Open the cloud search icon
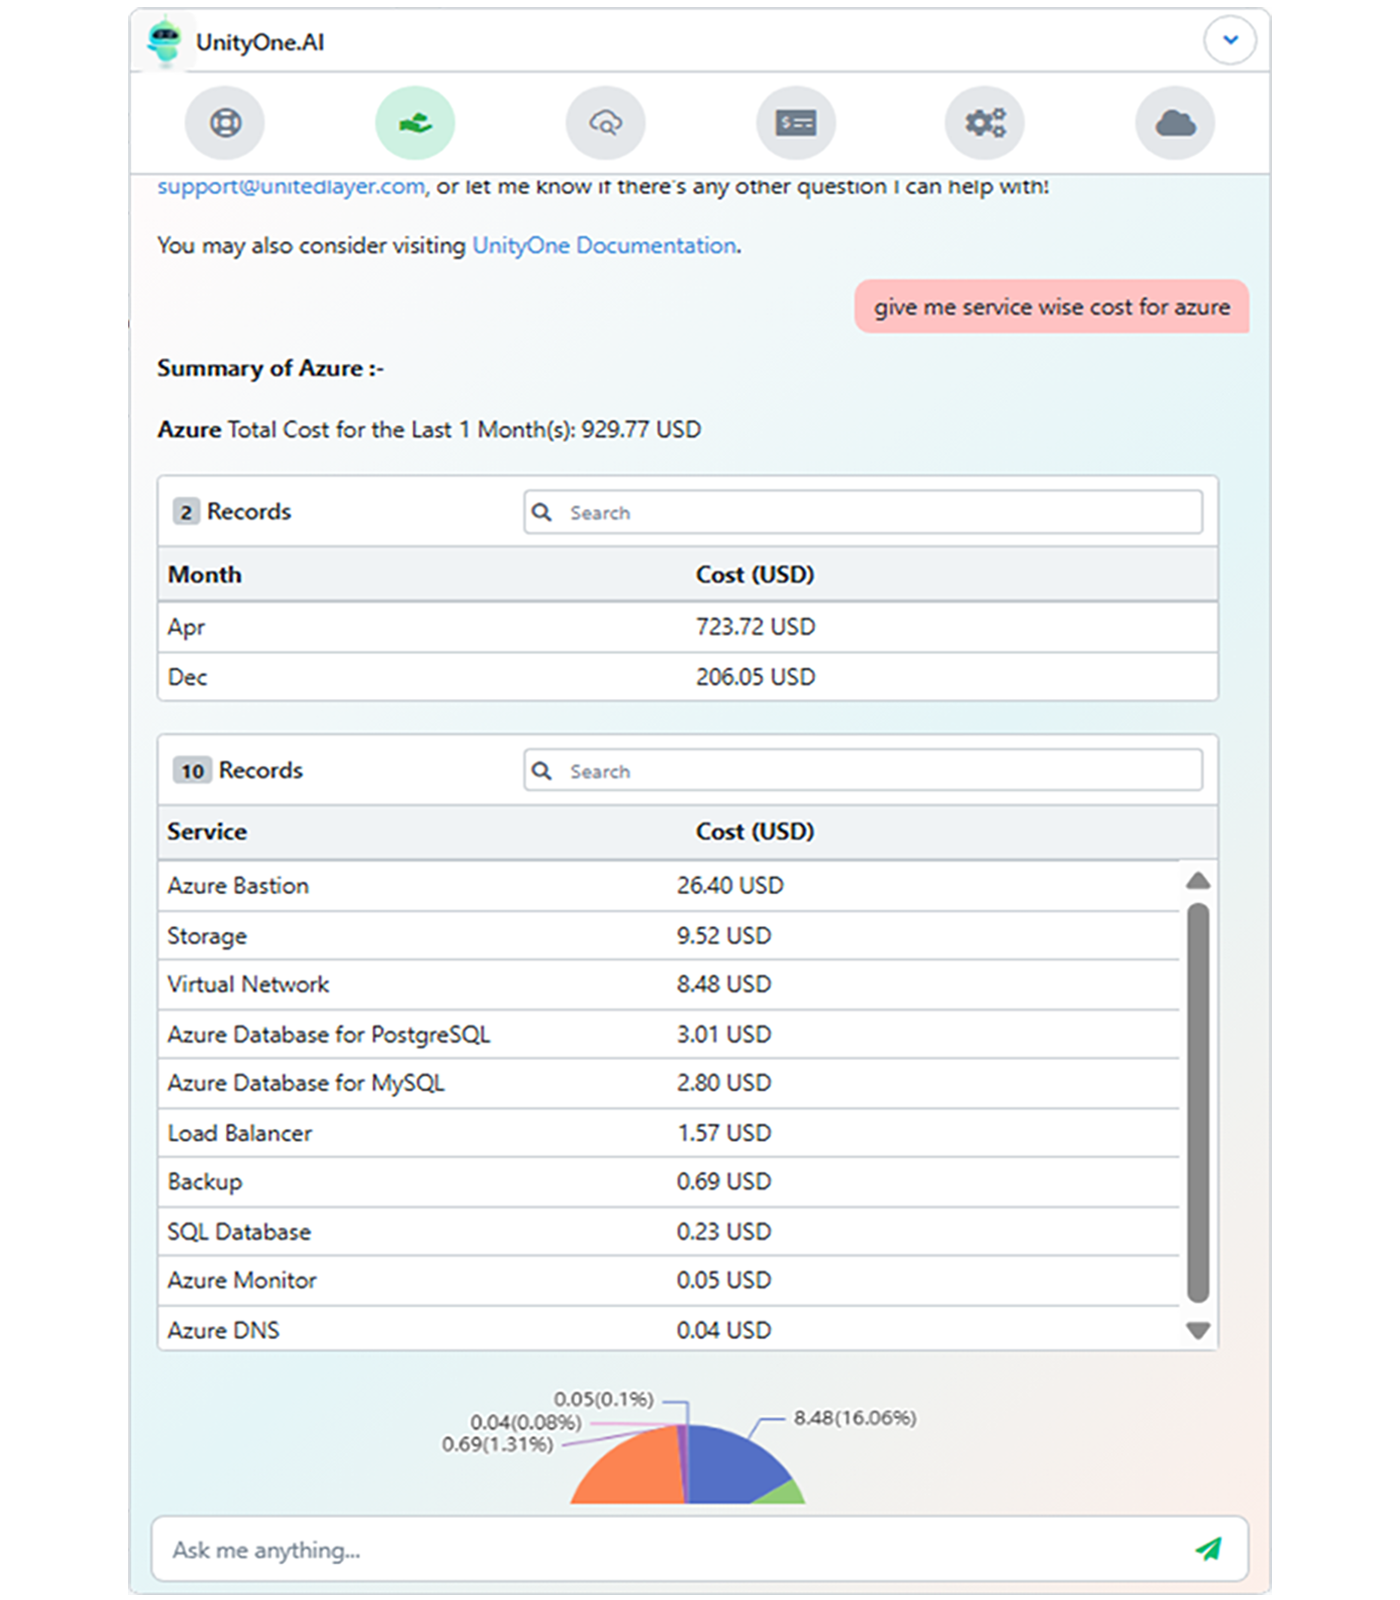 click(x=605, y=123)
